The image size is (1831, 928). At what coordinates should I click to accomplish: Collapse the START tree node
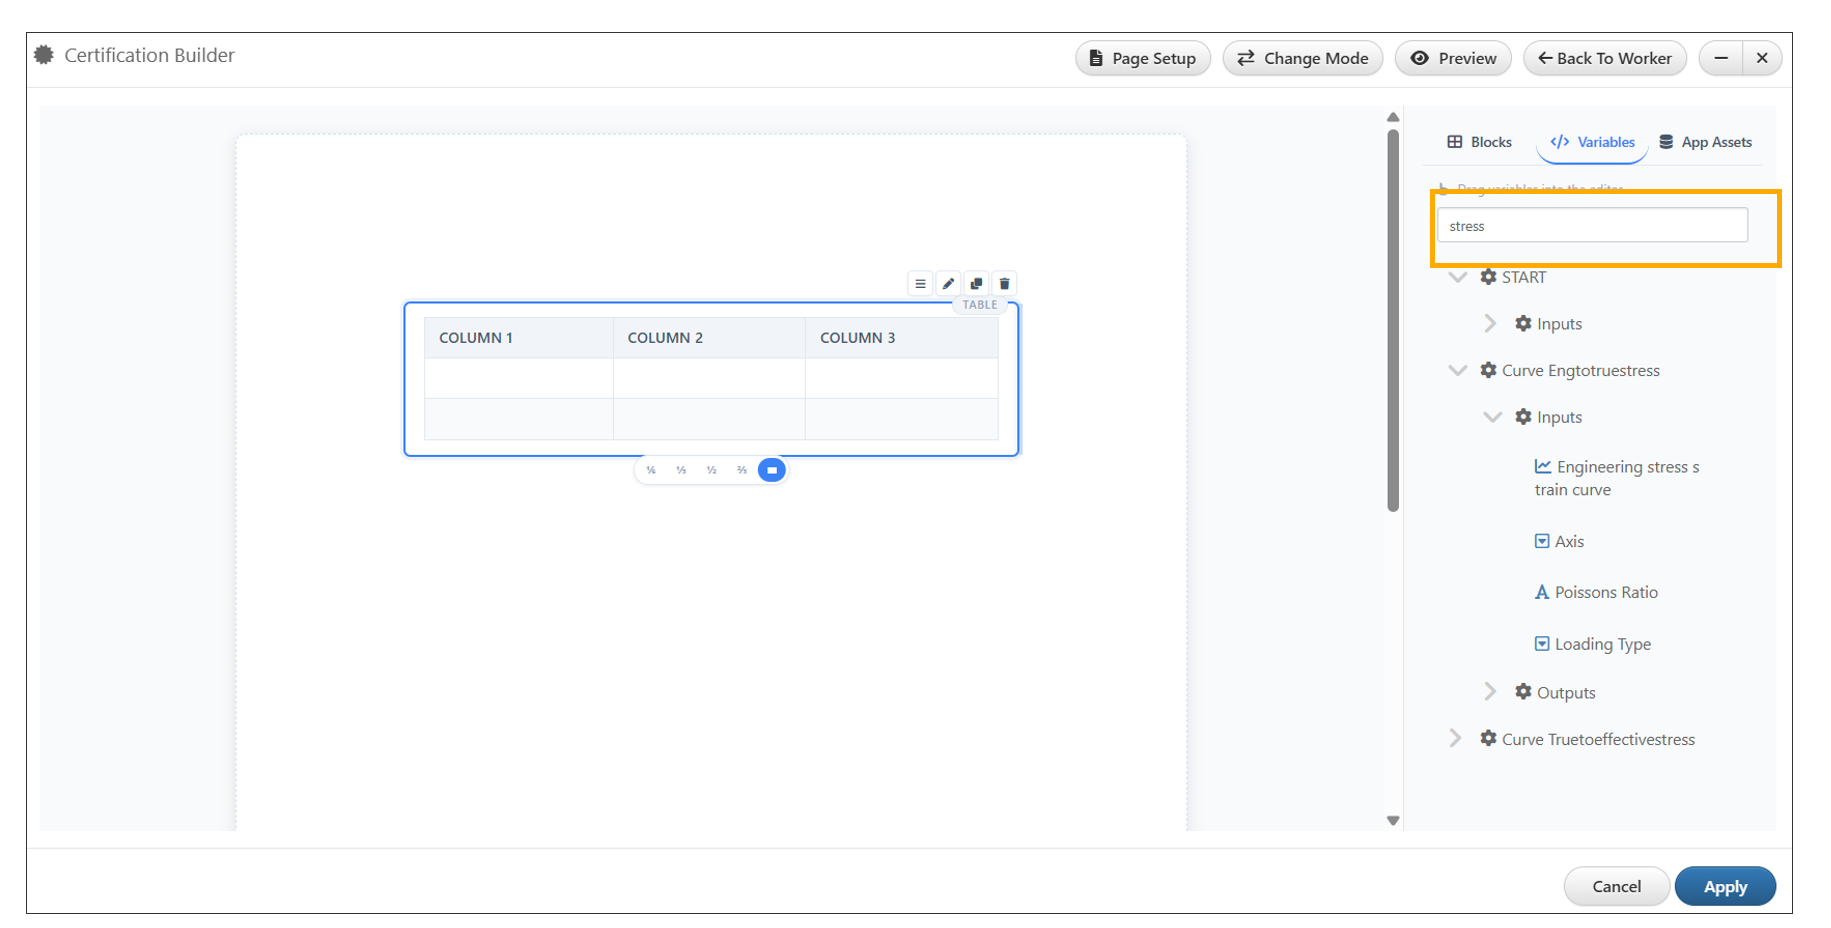[x=1458, y=277]
